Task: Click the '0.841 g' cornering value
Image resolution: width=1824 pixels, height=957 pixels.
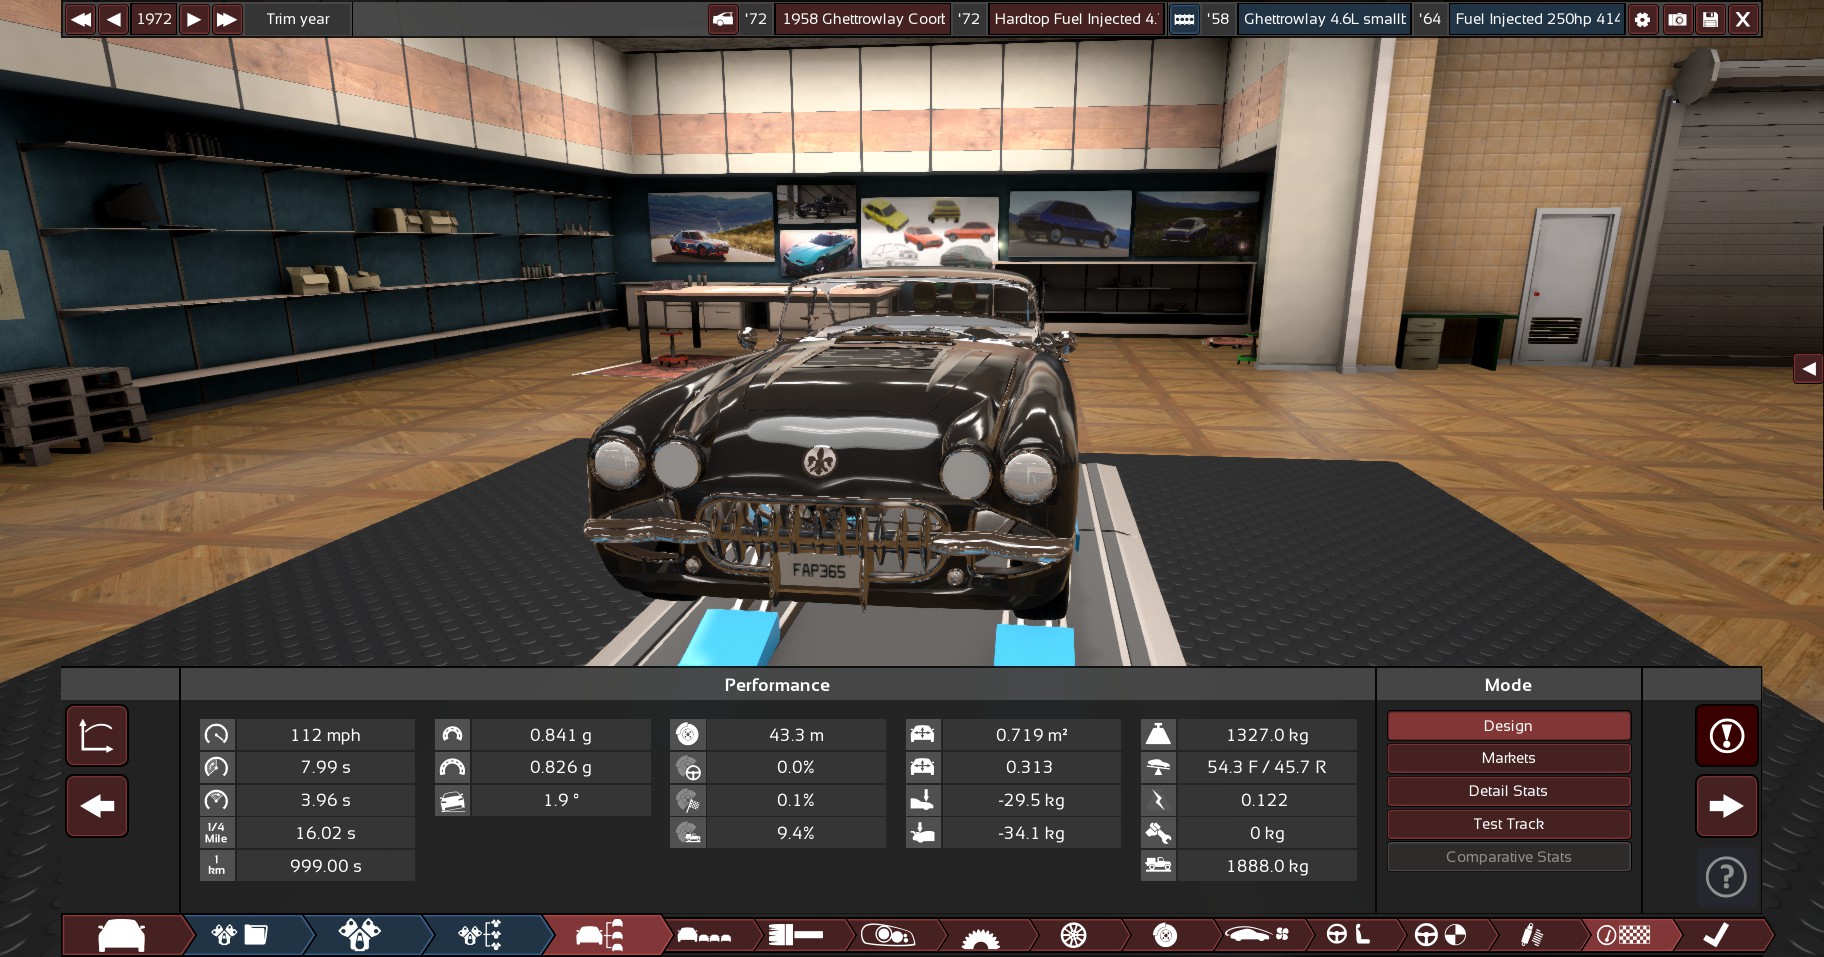Action: [561, 735]
